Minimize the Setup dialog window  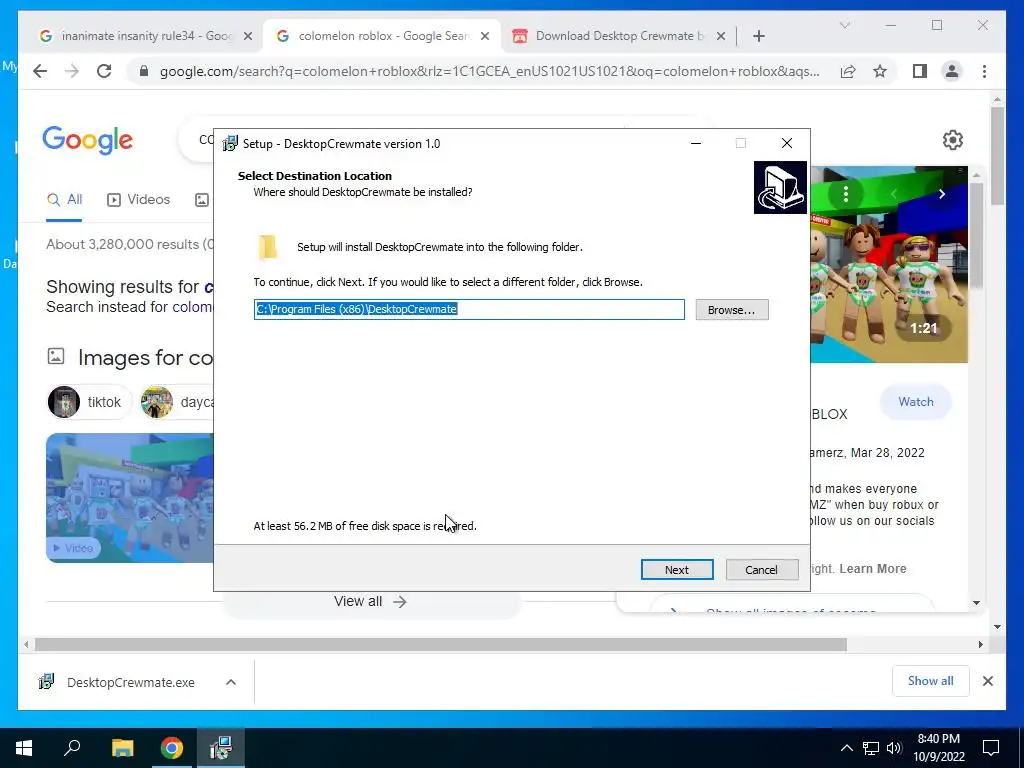pos(696,144)
